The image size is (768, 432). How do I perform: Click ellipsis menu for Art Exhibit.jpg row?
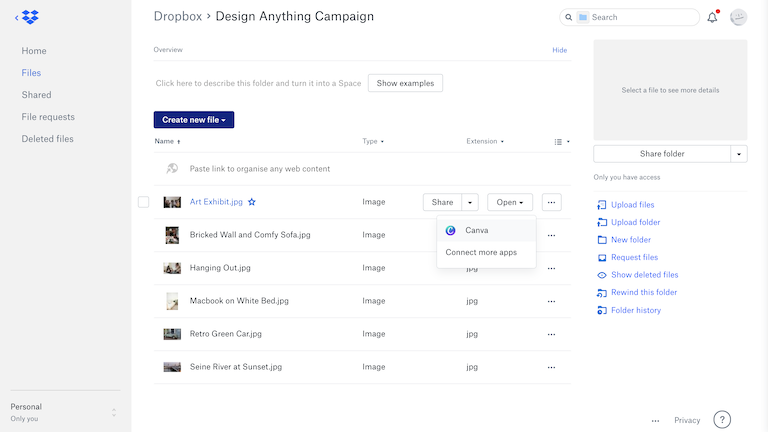551,202
